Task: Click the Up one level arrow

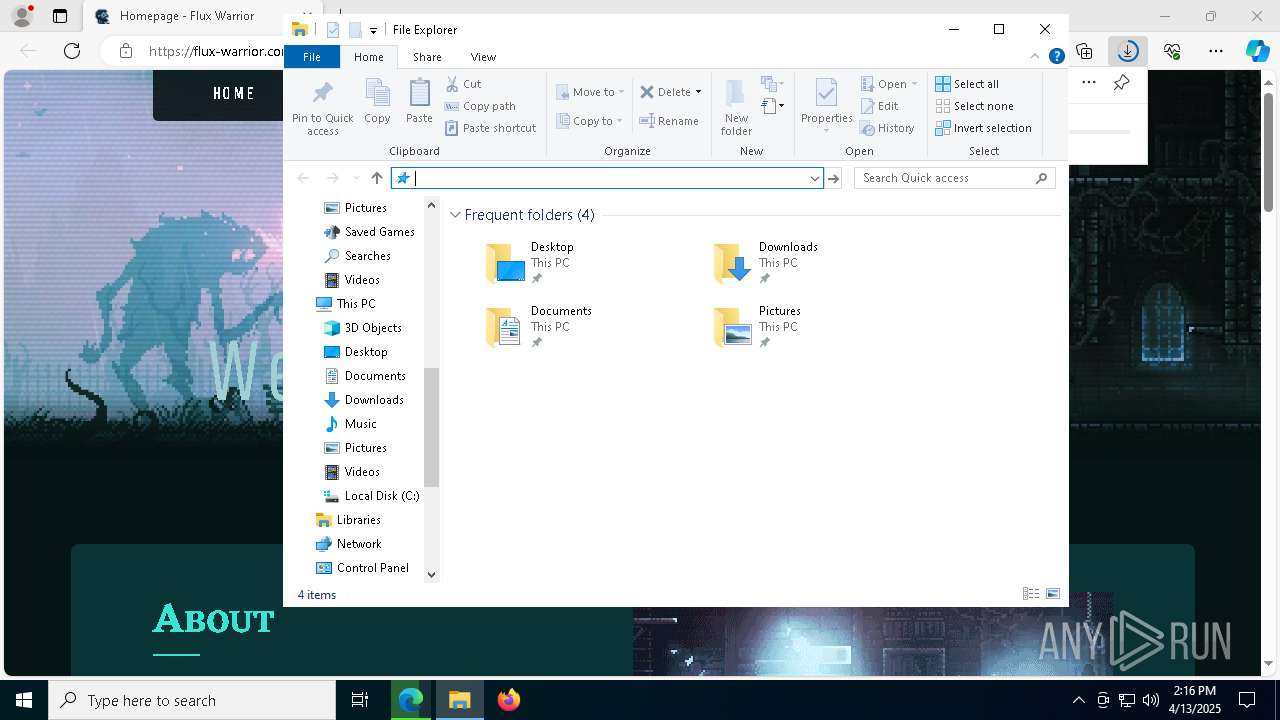Action: point(377,178)
